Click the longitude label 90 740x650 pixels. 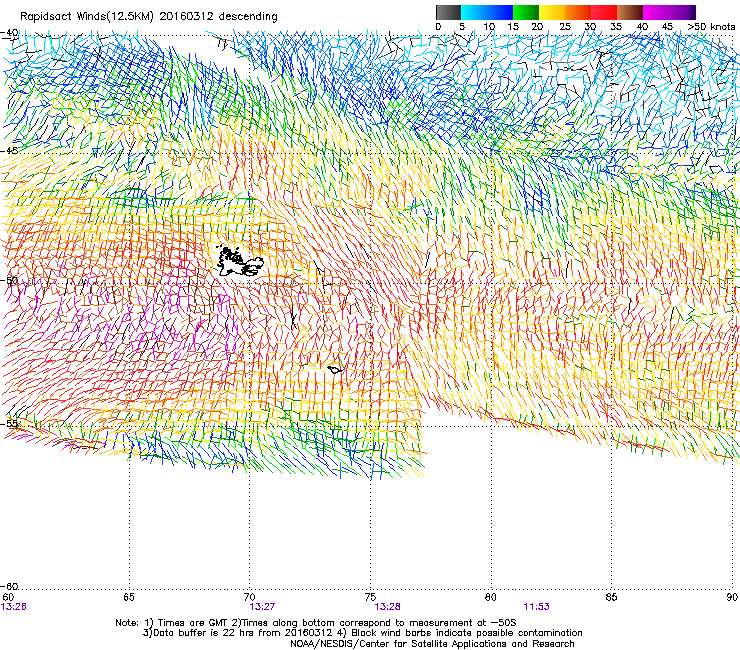pos(732,598)
